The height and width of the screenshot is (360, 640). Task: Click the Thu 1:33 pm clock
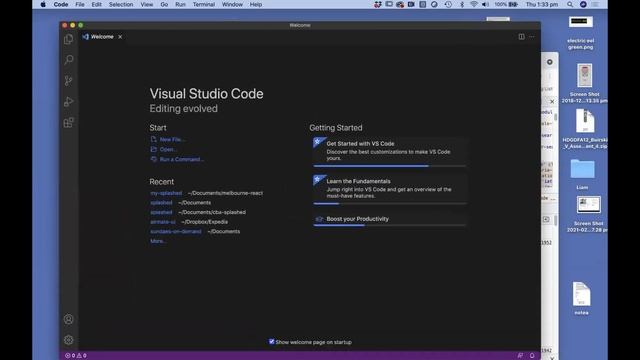tap(542, 4)
